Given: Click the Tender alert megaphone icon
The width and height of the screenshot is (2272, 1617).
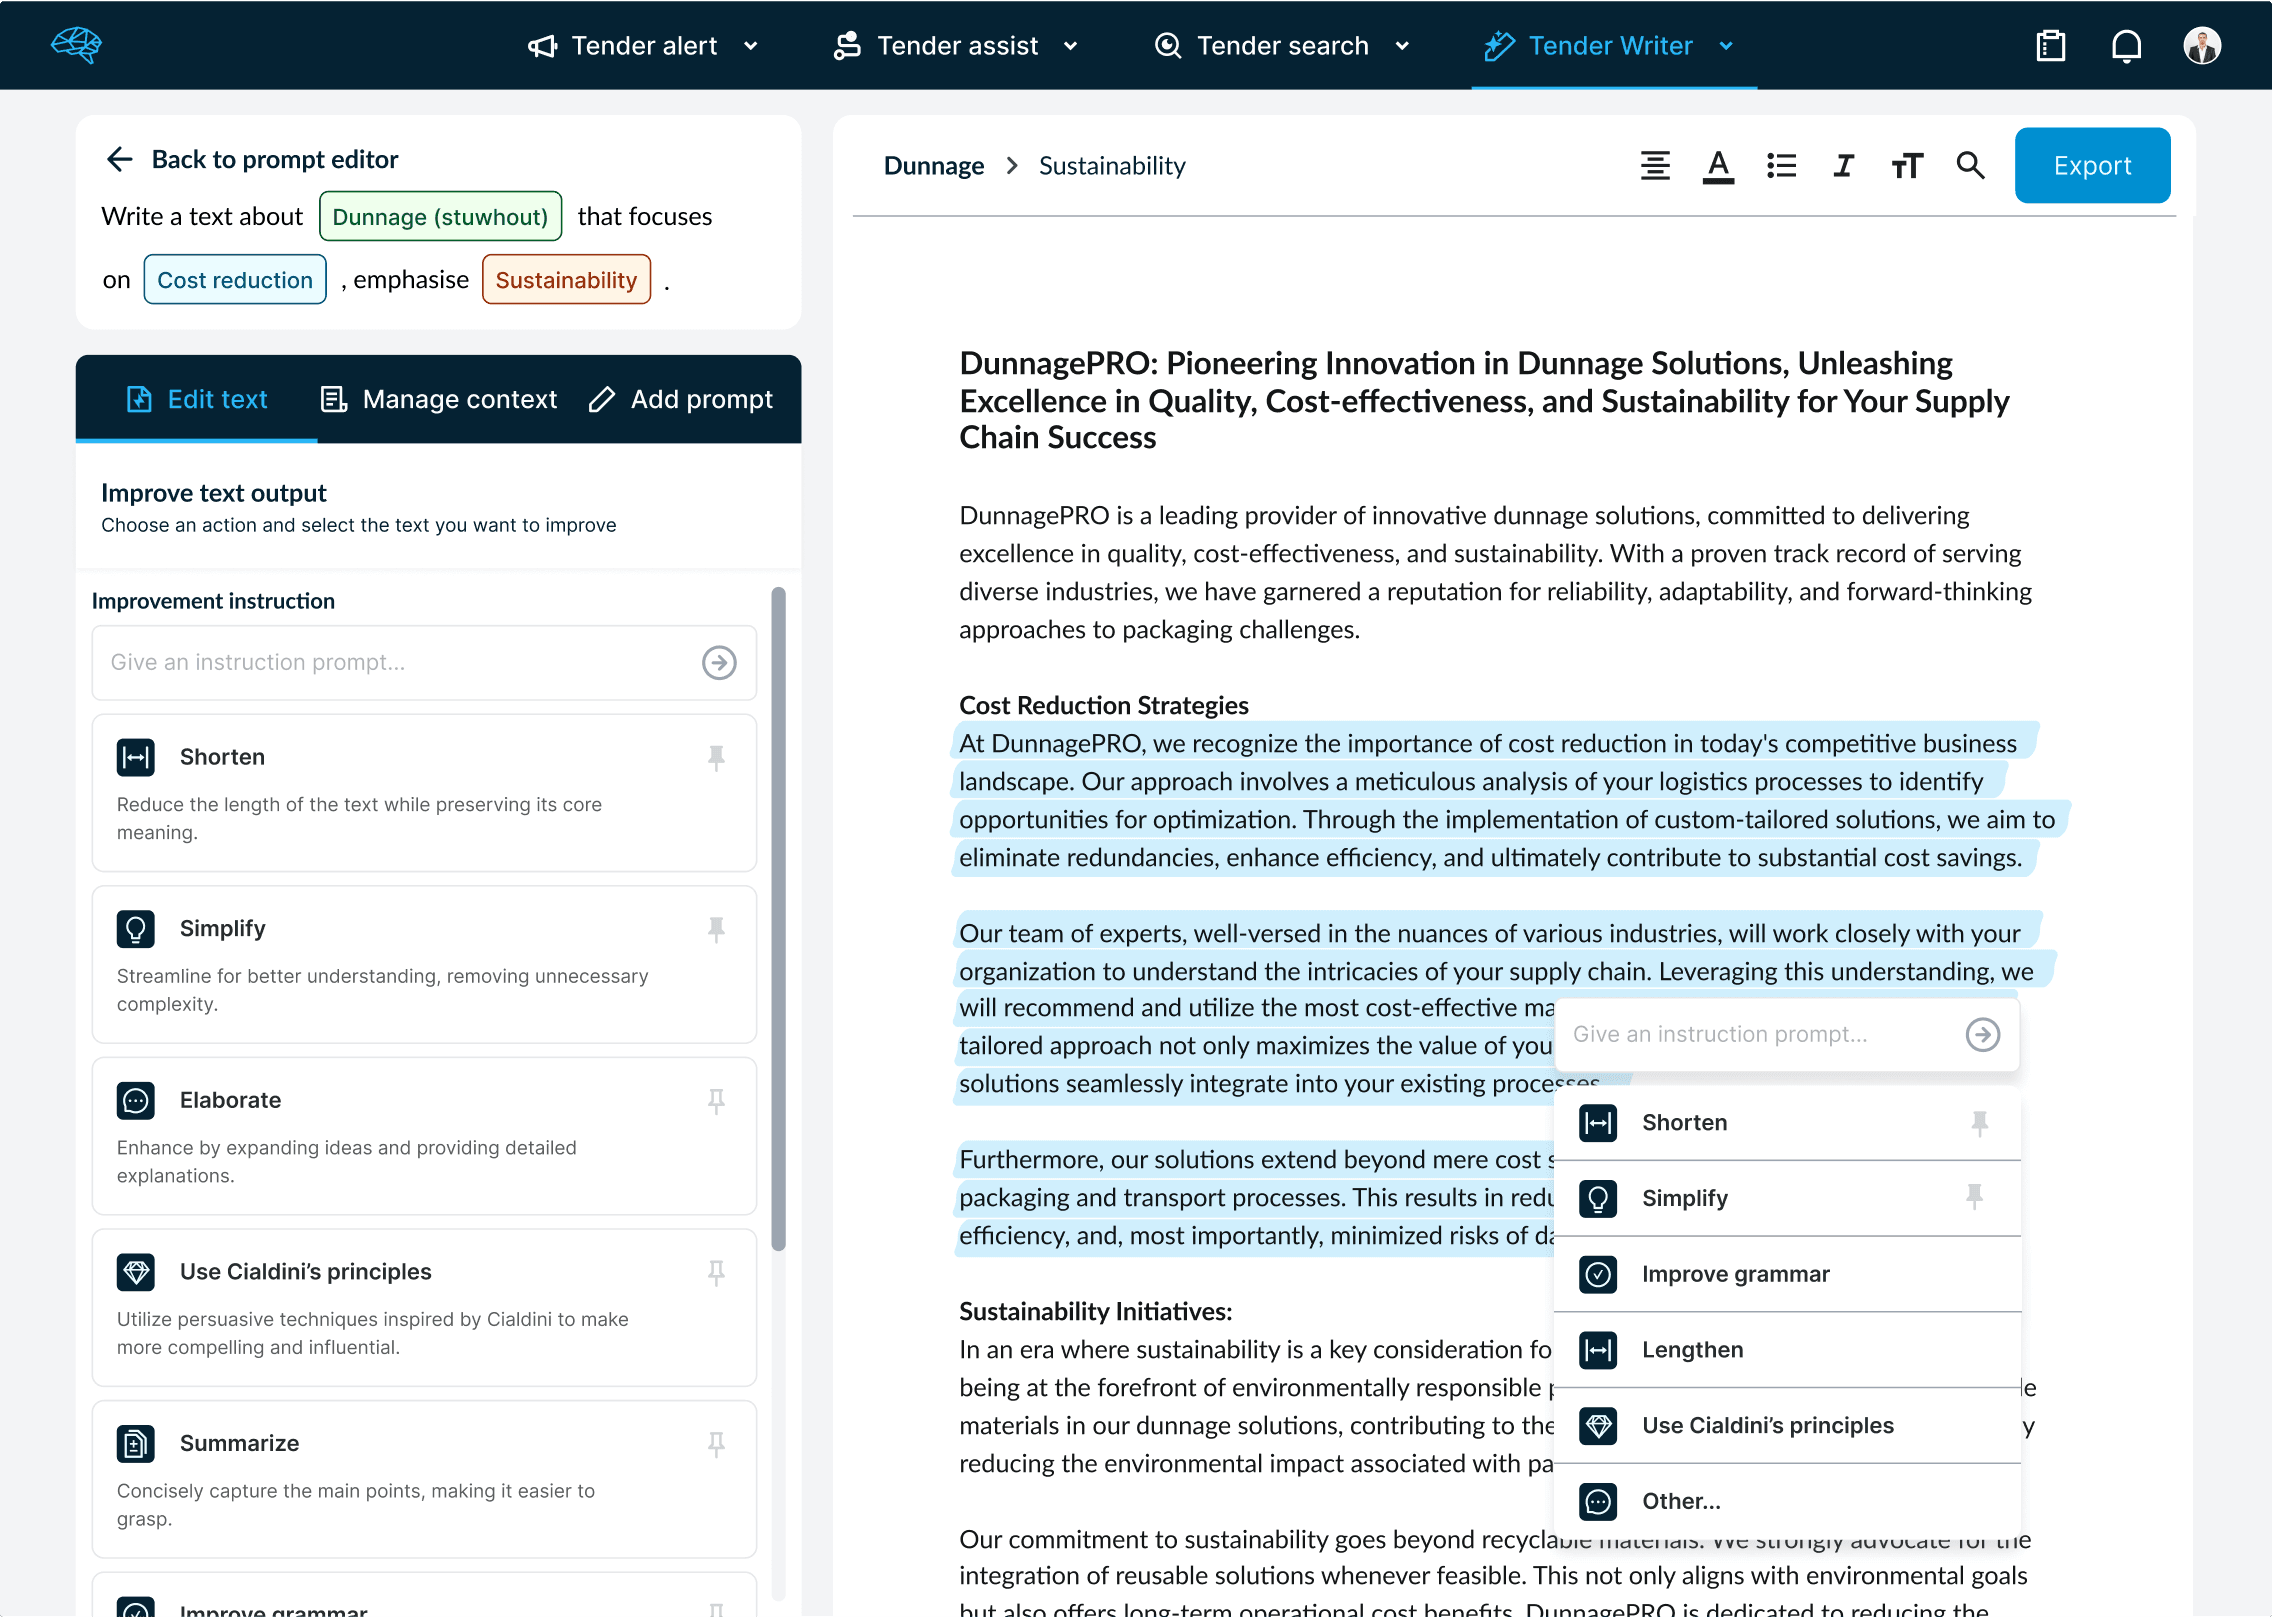Looking at the screenshot, I should [x=542, y=46].
